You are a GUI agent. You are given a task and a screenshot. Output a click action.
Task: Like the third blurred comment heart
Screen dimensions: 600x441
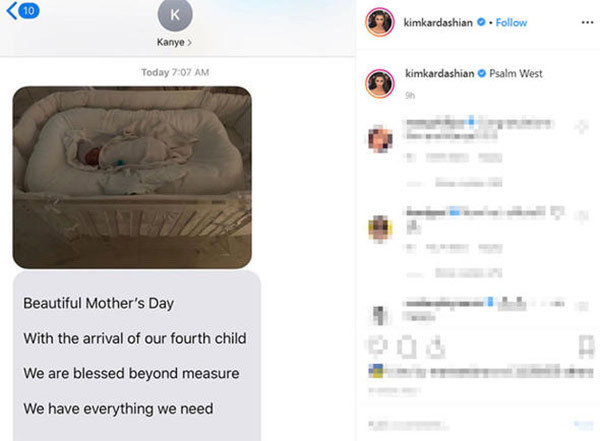(582, 306)
